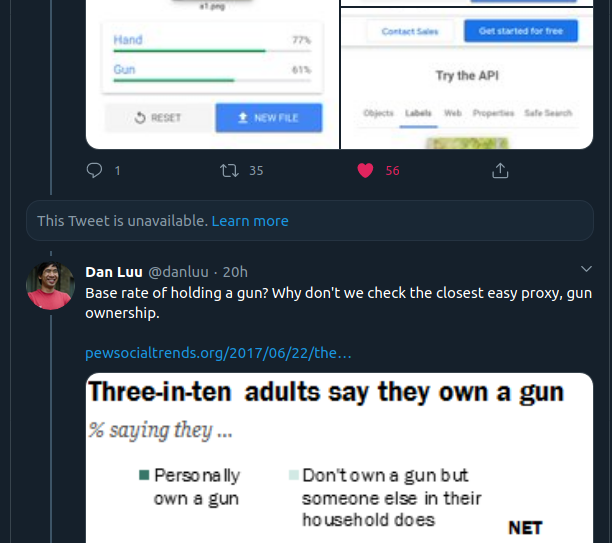Click the Gun confidence progress bar

212,80
